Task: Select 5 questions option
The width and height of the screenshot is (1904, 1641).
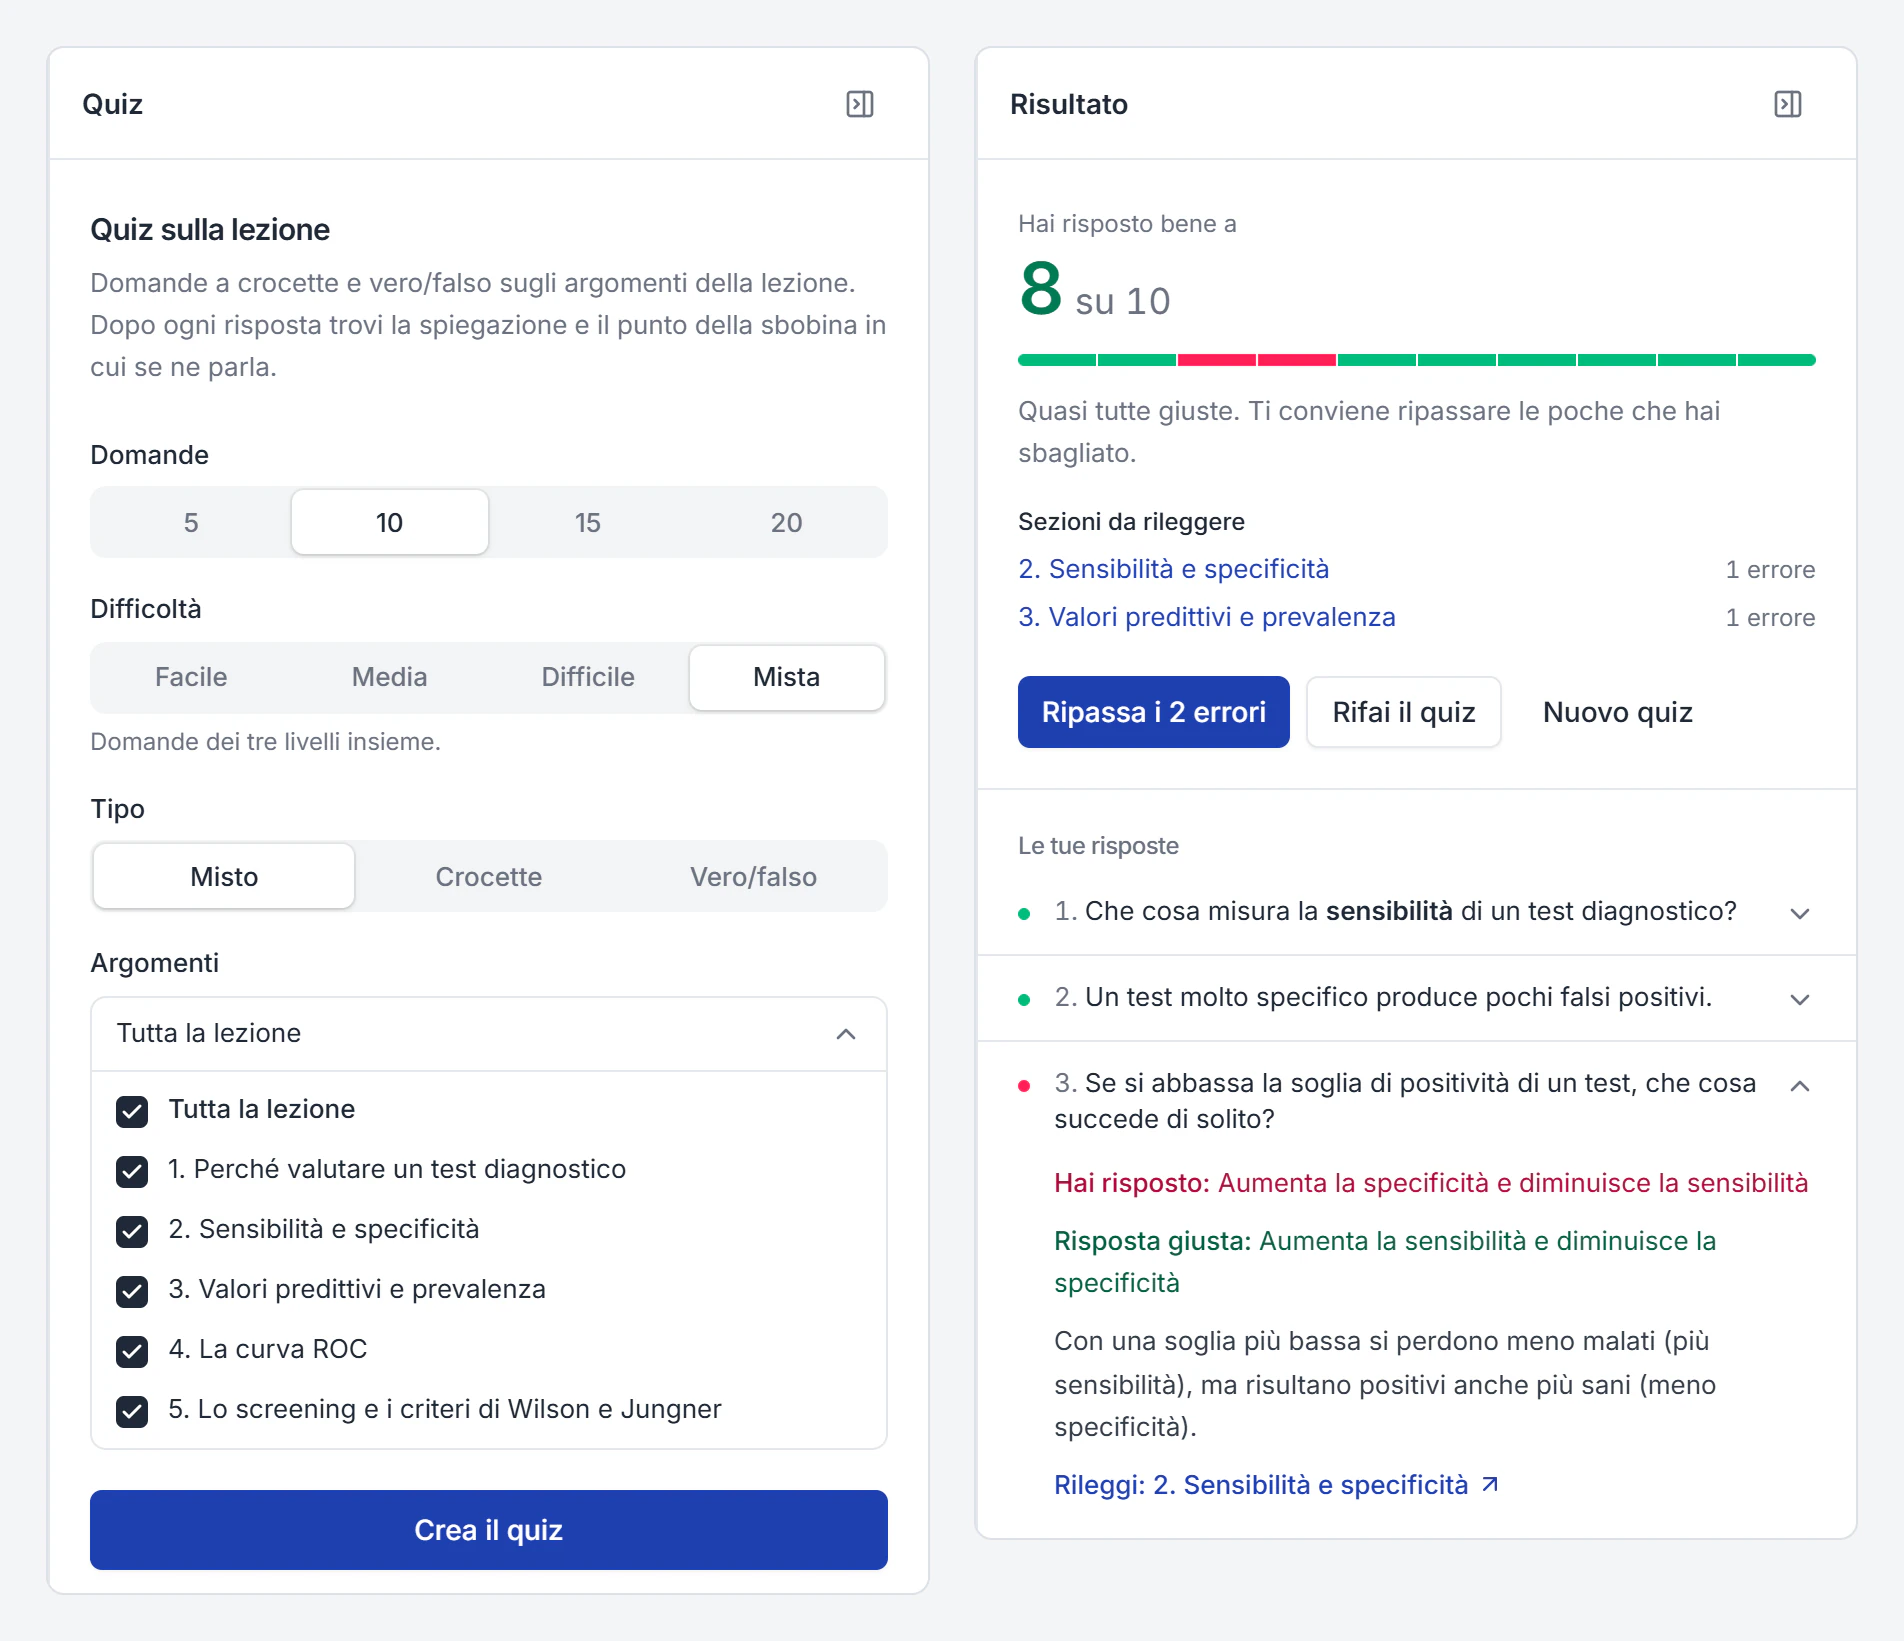Action: click(x=191, y=522)
